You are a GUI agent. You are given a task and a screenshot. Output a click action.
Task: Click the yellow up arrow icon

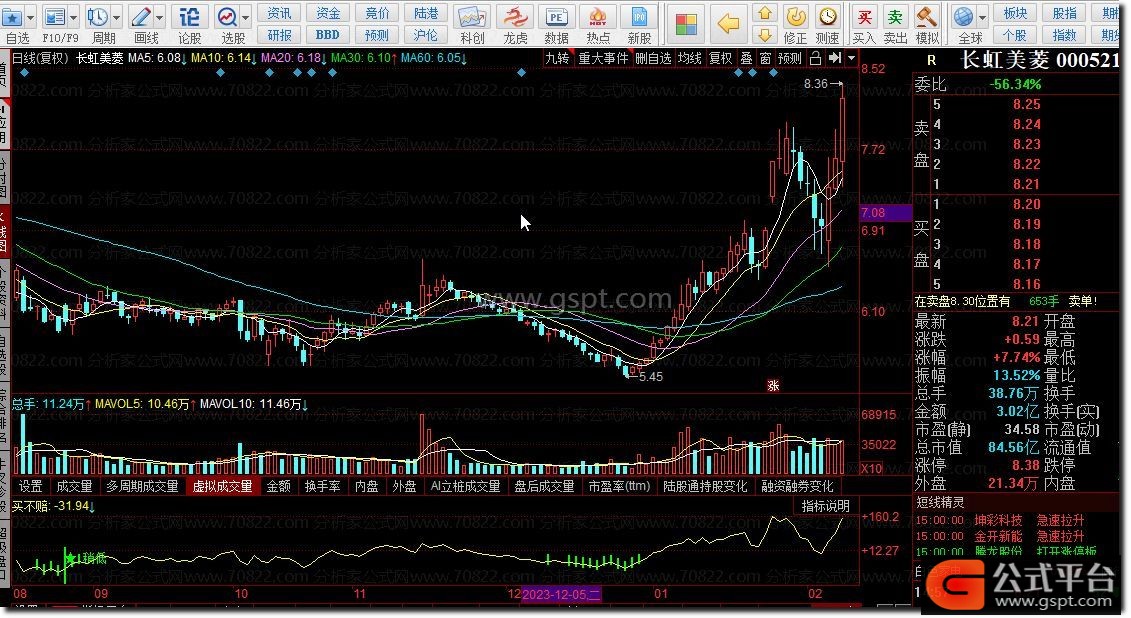coord(765,13)
